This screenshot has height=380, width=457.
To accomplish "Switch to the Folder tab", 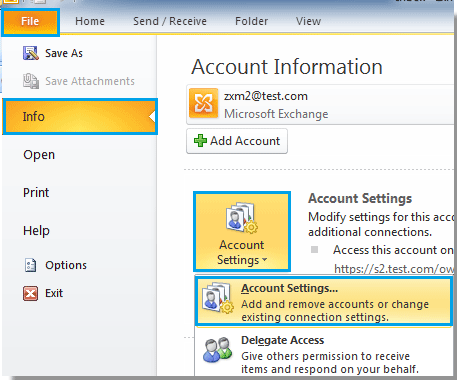I will pyautogui.click(x=251, y=21).
